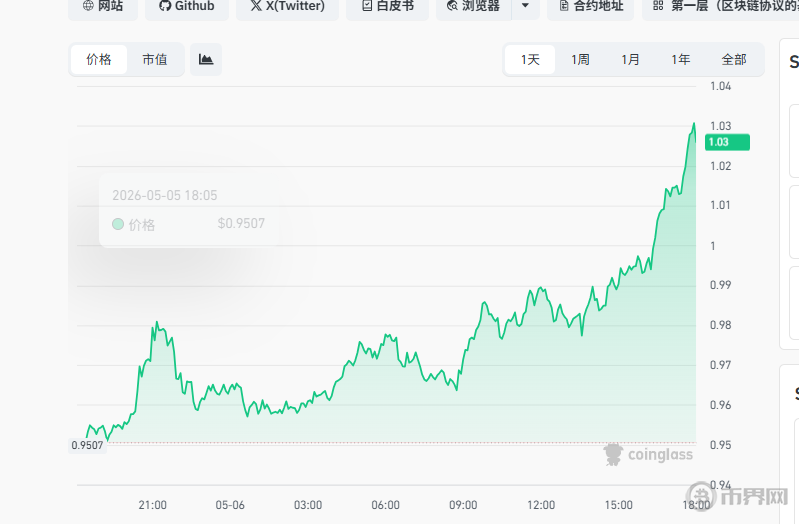Switch to the 市值 market cap tab
The height and width of the screenshot is (524, 799).
click(155, 60)
